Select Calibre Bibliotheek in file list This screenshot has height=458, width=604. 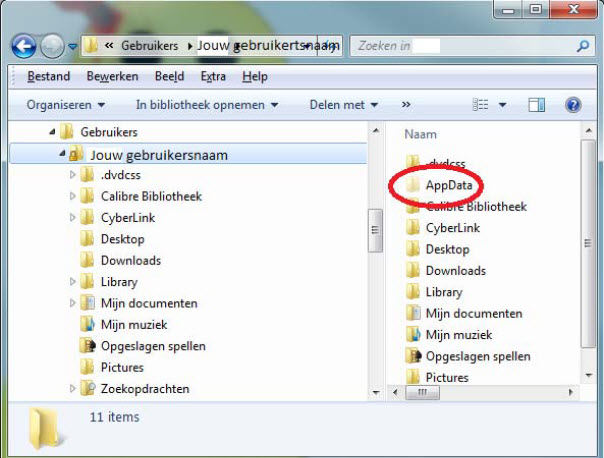tap(476, 206)
